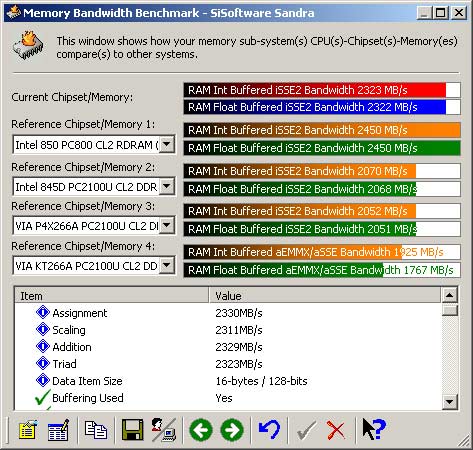Viewport: 473px width, 450px height.
Task: Cancel with the red X icon
Action: (336, 430)
